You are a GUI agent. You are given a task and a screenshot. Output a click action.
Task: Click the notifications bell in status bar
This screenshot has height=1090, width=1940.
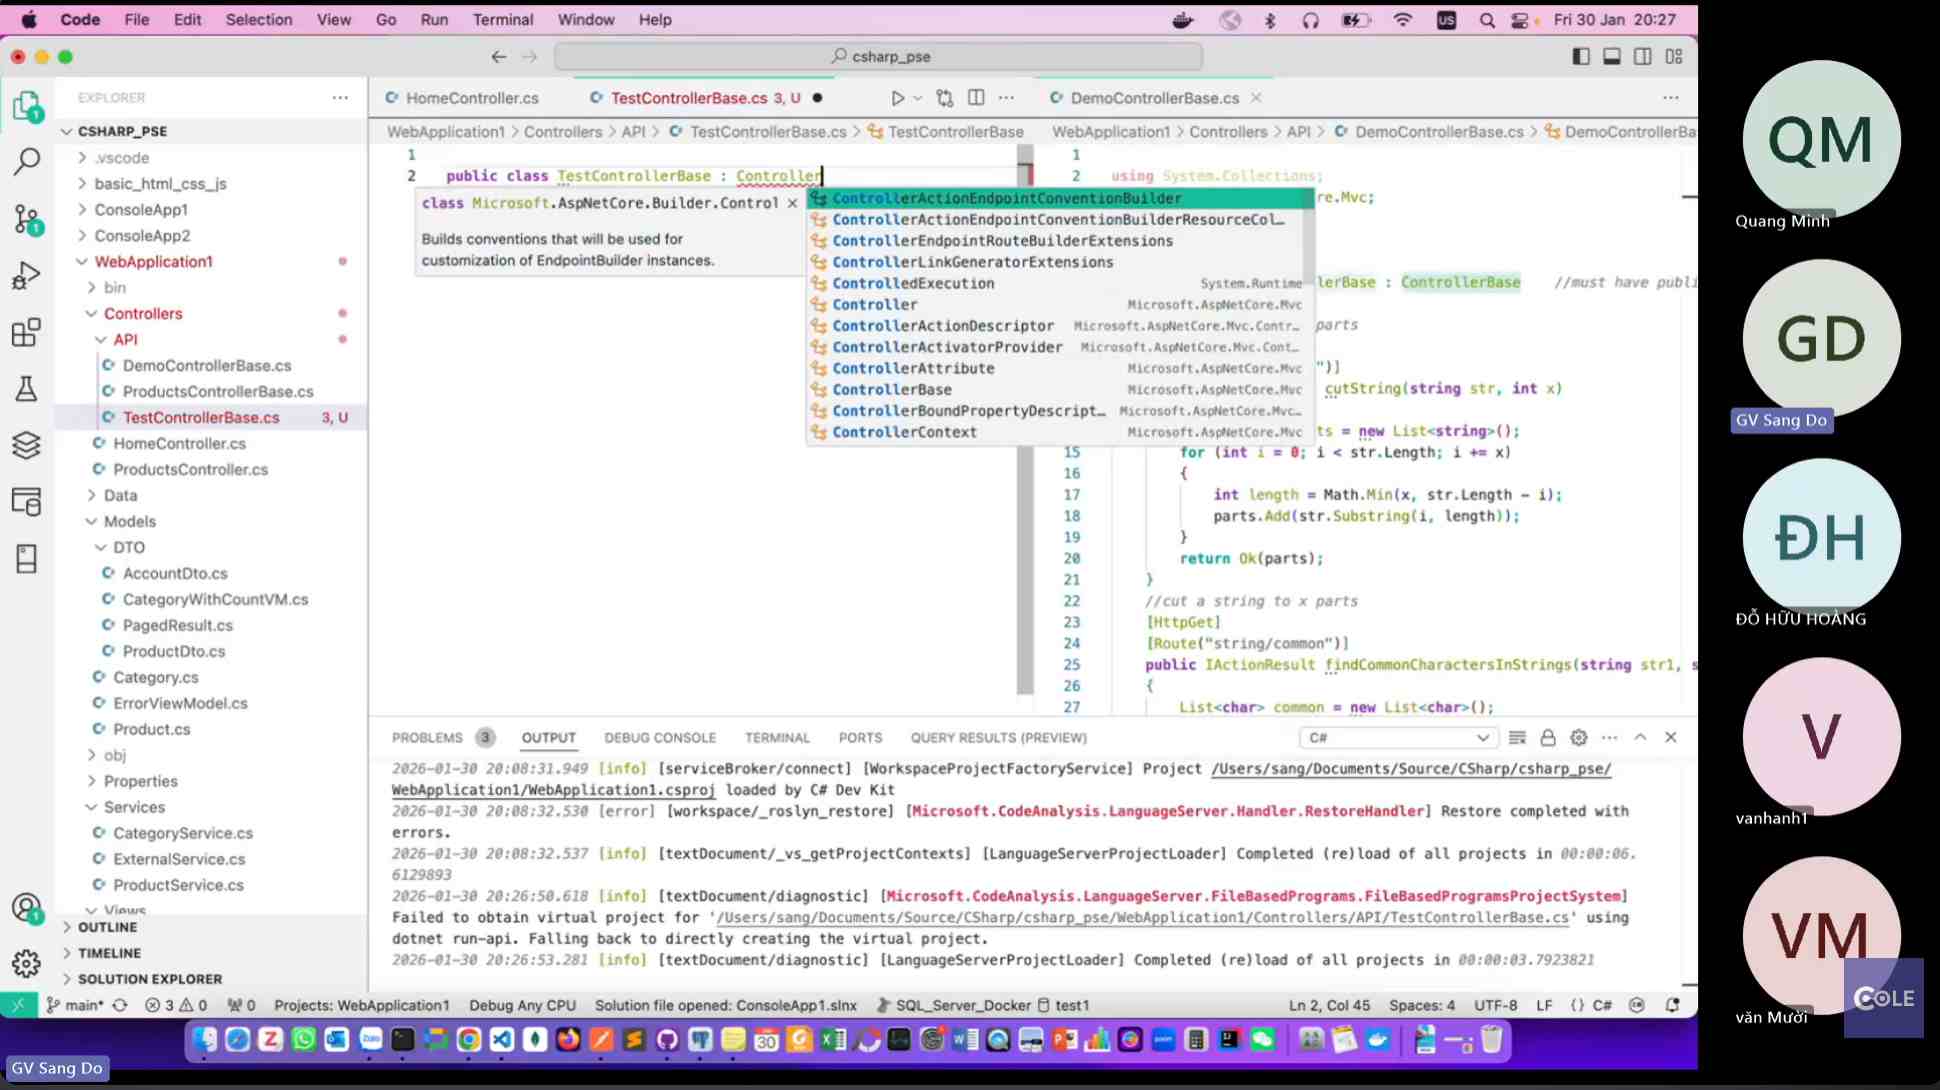1672,1005
